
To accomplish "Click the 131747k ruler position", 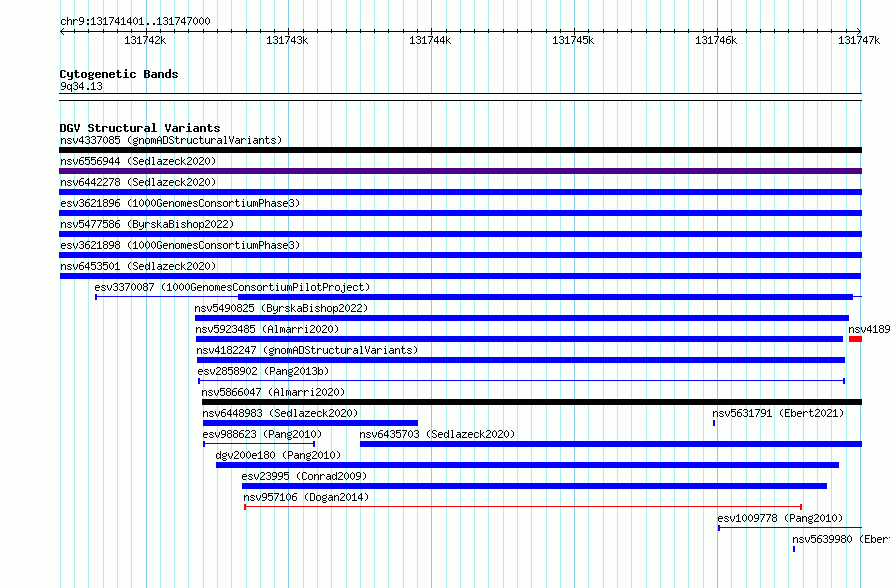I will pos(859,40).
